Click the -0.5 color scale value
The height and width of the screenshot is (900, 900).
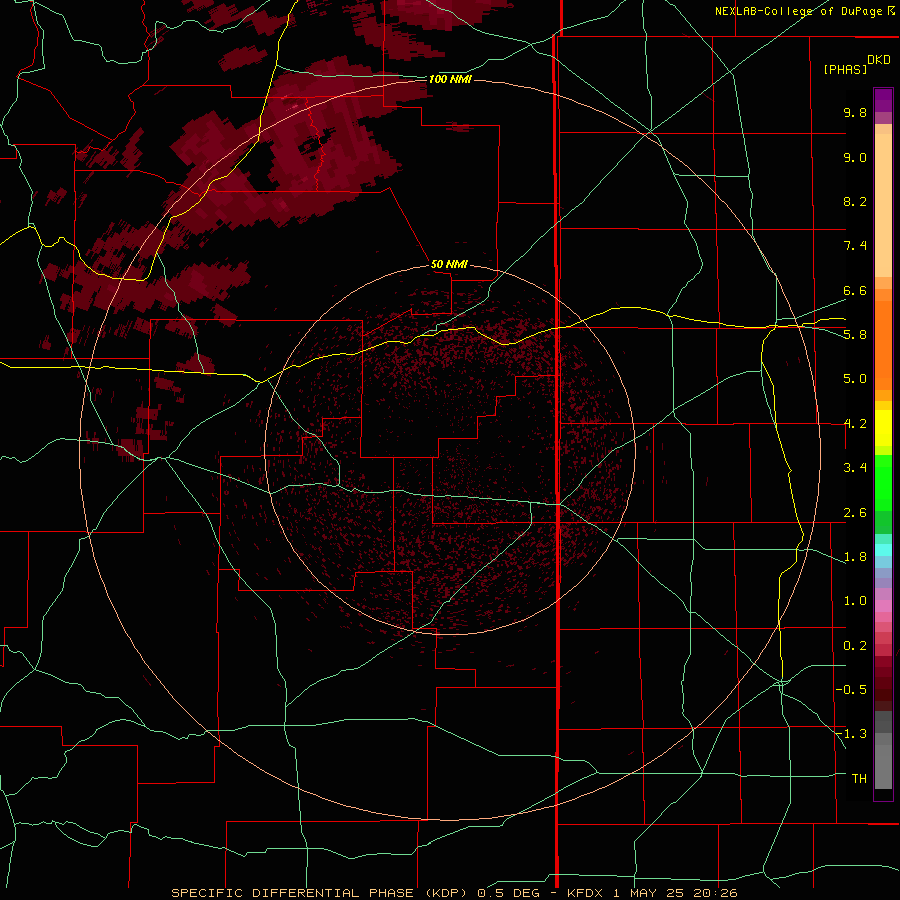(851, 690)
